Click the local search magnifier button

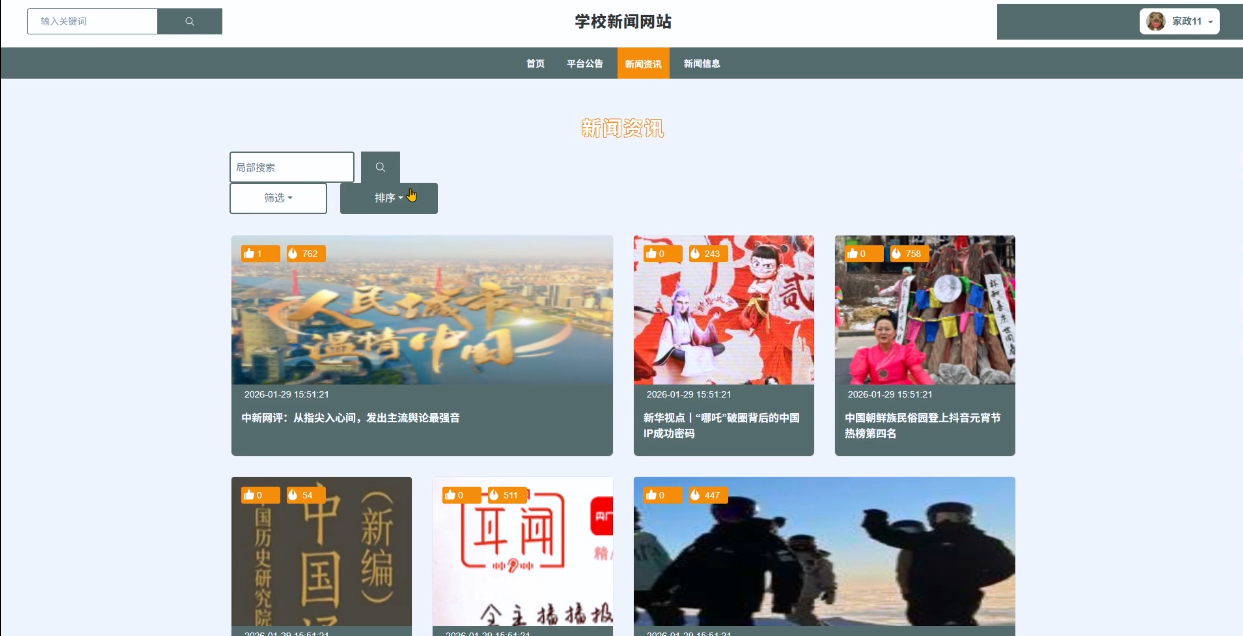coord(380,167)
